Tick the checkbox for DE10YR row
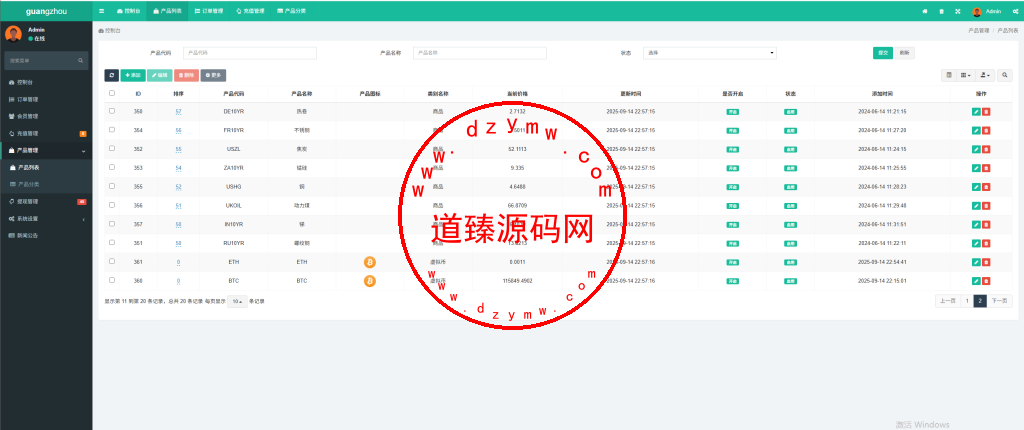Screen dimensions: 1024x430 click(x=112, y=111)
